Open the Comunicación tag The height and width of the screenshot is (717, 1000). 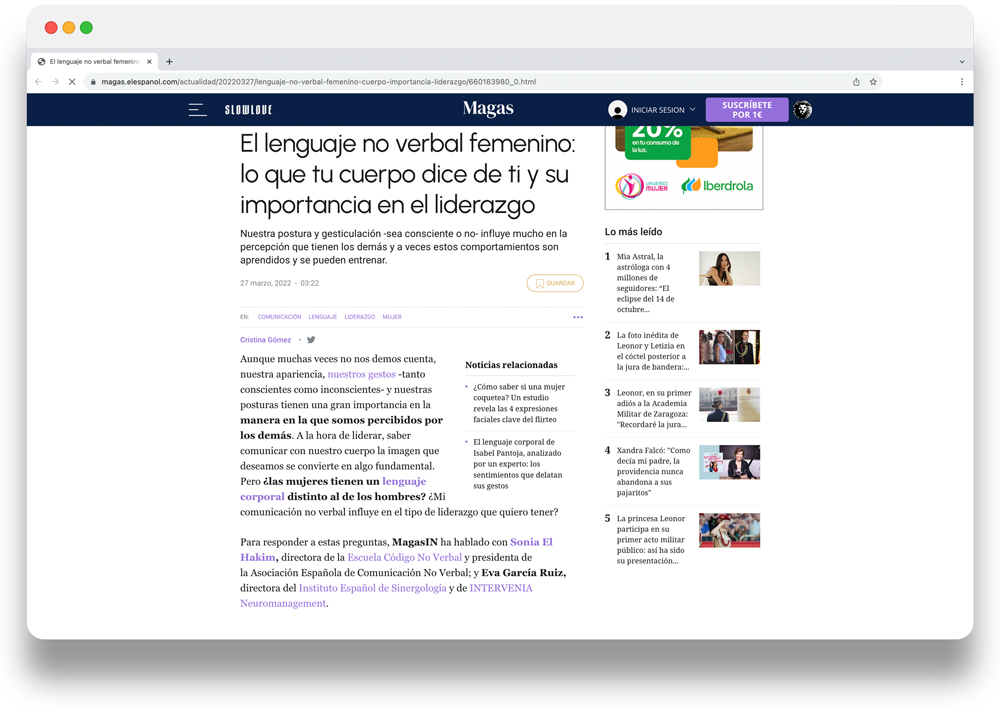(x=279, y=317)
